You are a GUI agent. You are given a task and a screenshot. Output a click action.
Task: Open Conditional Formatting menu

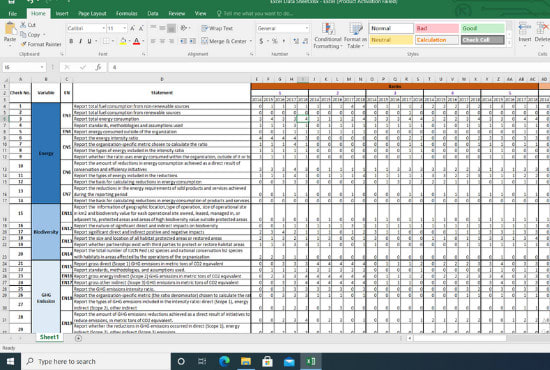pos(328,36)
